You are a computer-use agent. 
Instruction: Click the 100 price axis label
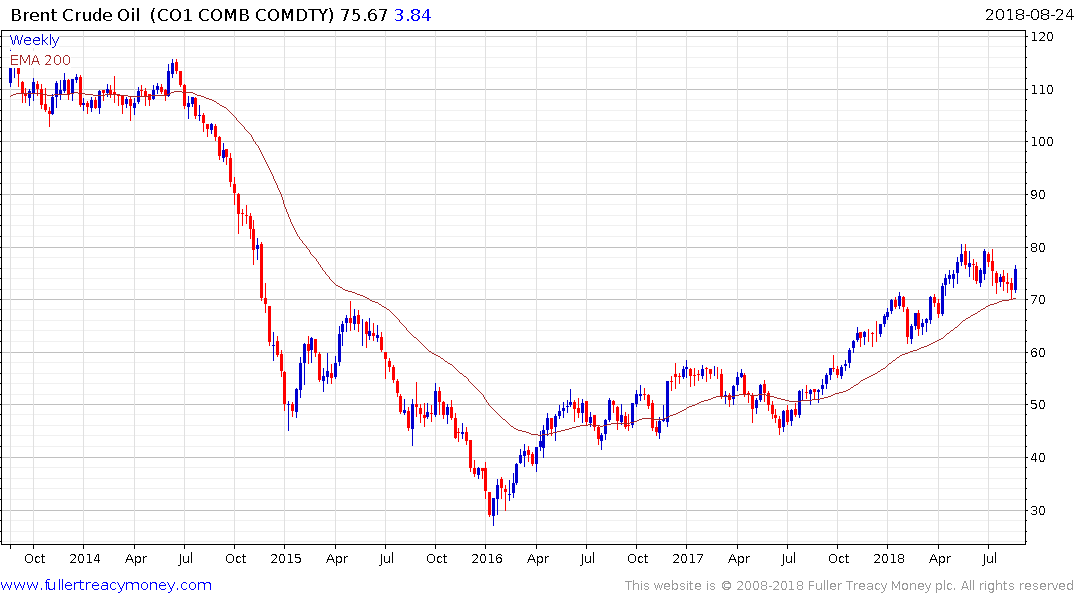(1042, 141)
